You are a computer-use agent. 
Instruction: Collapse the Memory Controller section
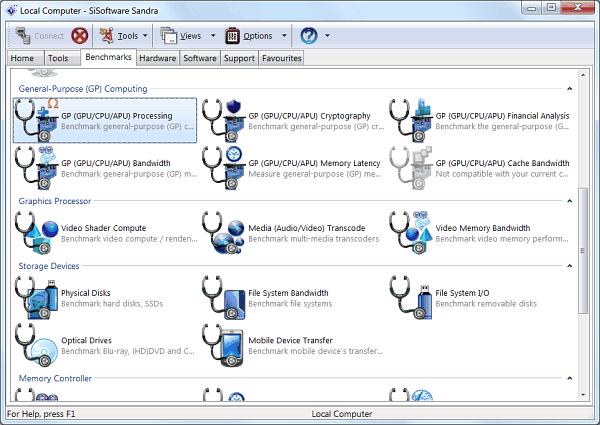569,378
